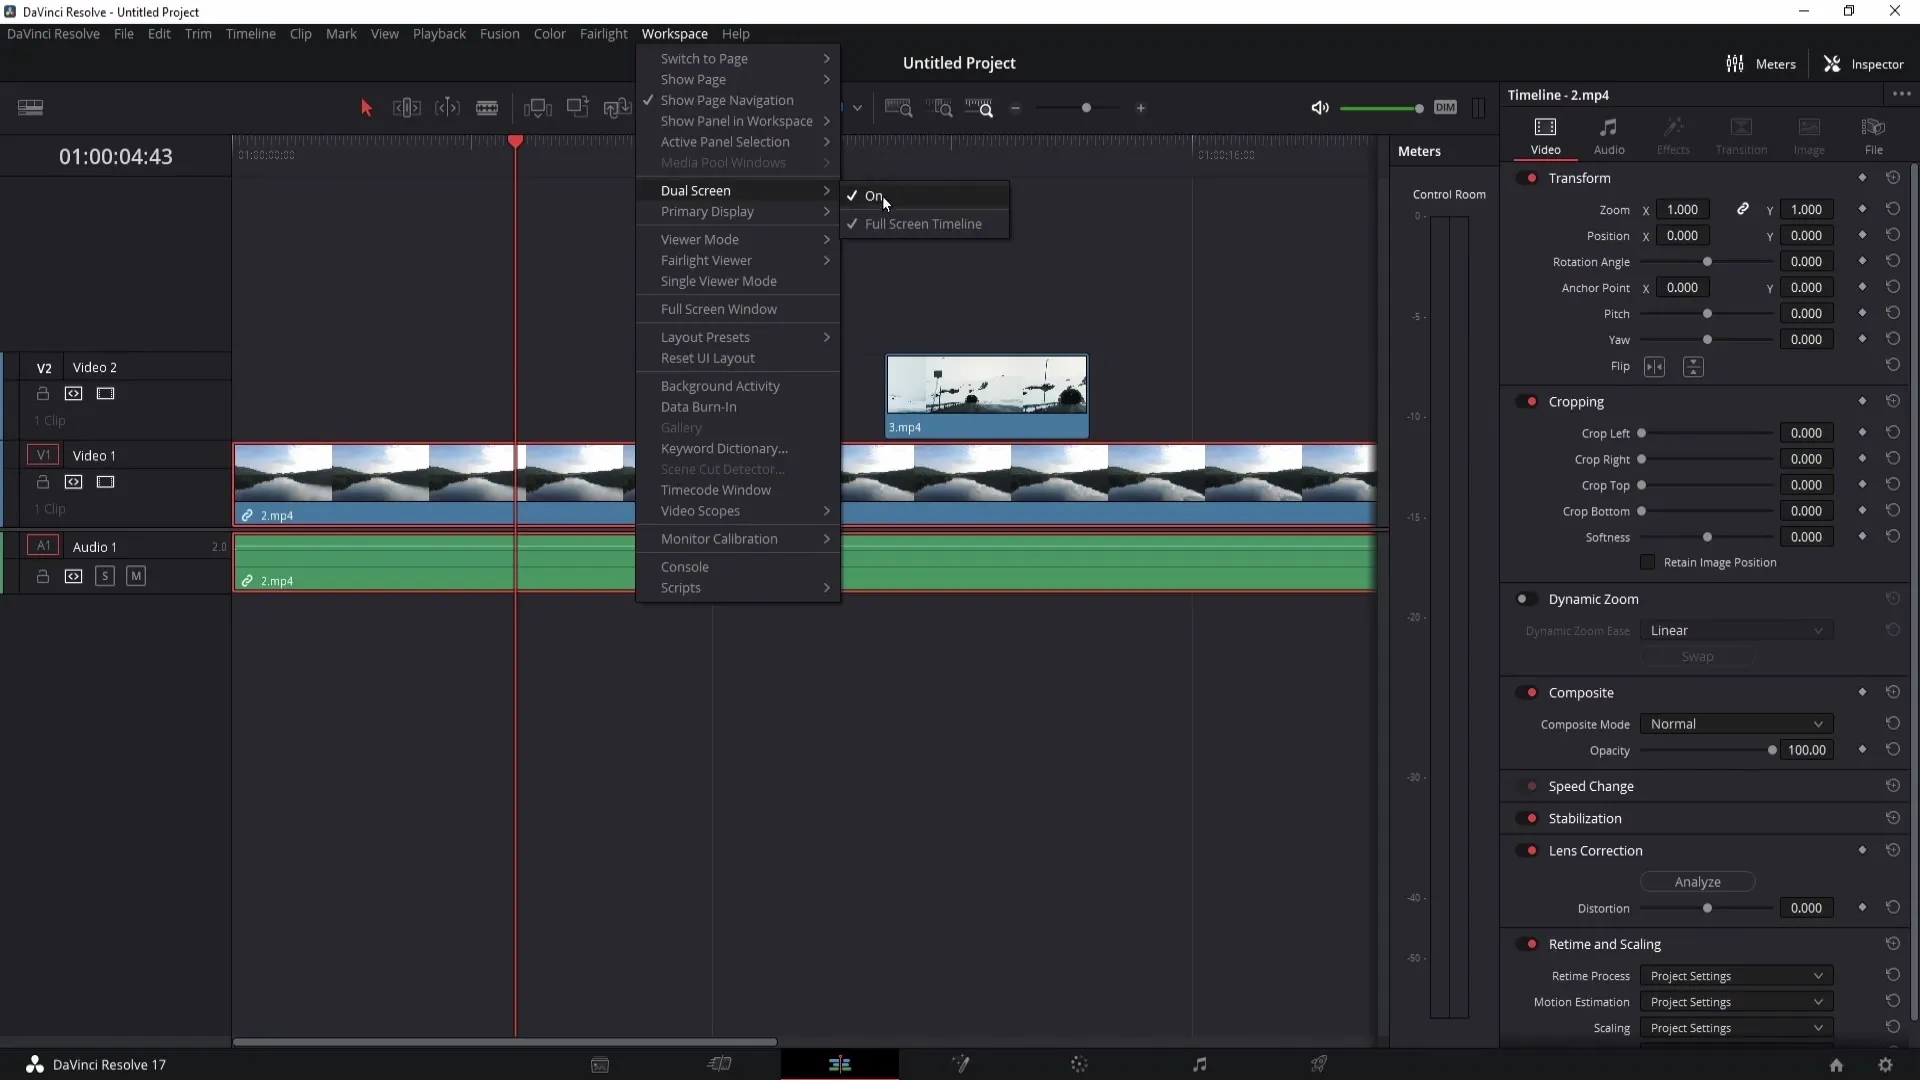This screenshot has width=1920, height=1080.
Task: Check Retain Image Position checkbox
Action: click(x=1648, y=562)
